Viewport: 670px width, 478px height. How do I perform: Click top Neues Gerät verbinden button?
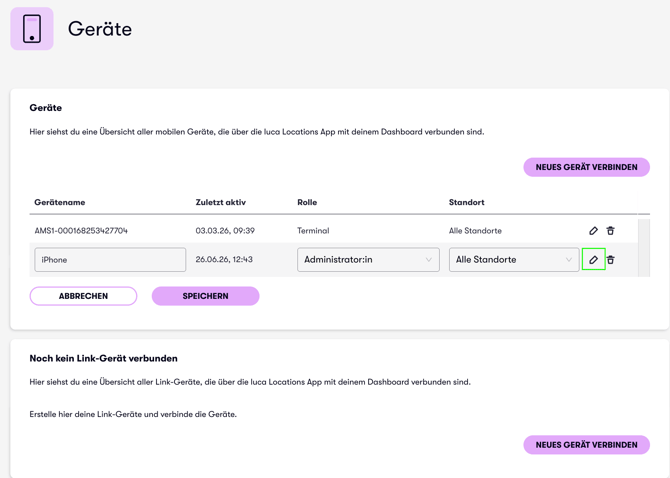point(586,167)
